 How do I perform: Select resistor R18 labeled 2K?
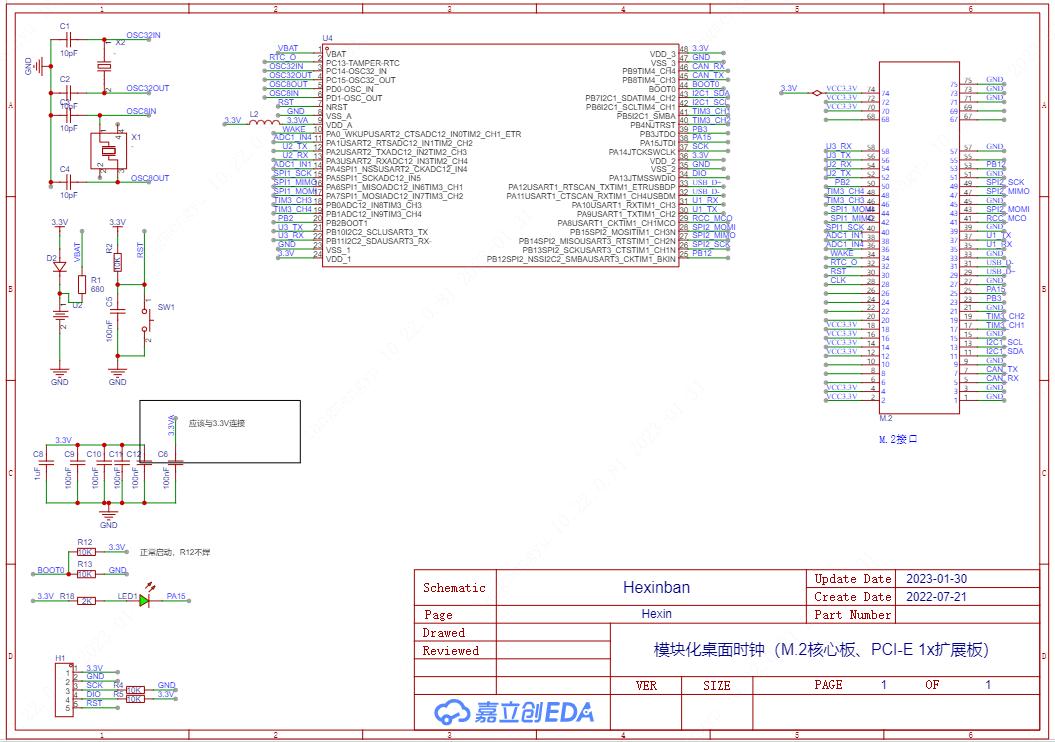(x=87, y=600)
